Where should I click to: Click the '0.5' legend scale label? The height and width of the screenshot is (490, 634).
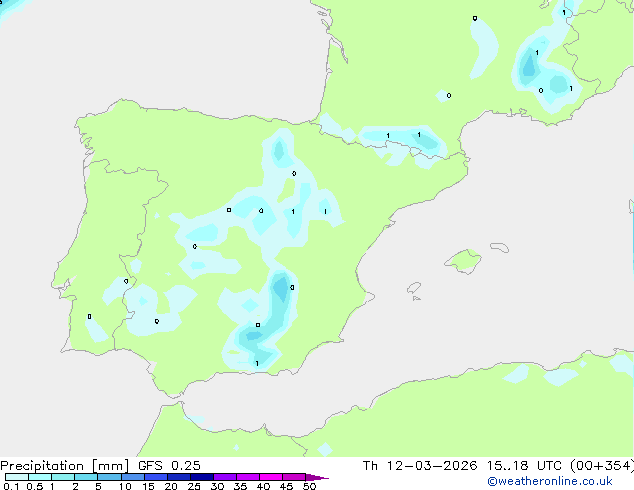tap(34, 486)
